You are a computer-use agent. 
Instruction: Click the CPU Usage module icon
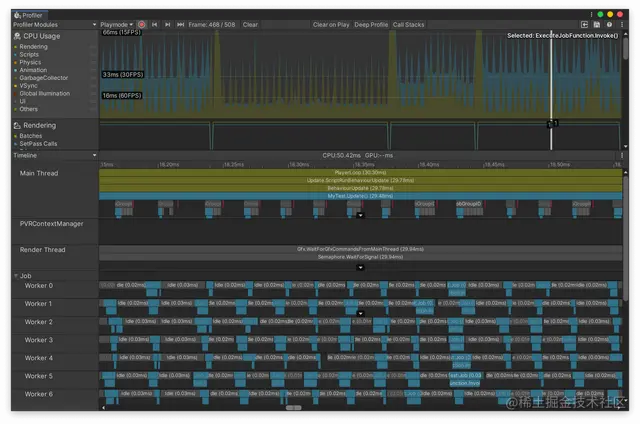coord(17,36)
